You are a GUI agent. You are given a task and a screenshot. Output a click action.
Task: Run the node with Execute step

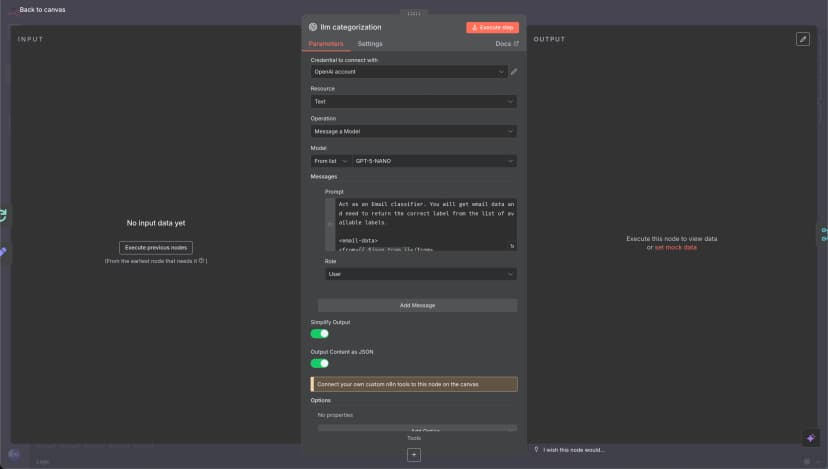point(492,27)
